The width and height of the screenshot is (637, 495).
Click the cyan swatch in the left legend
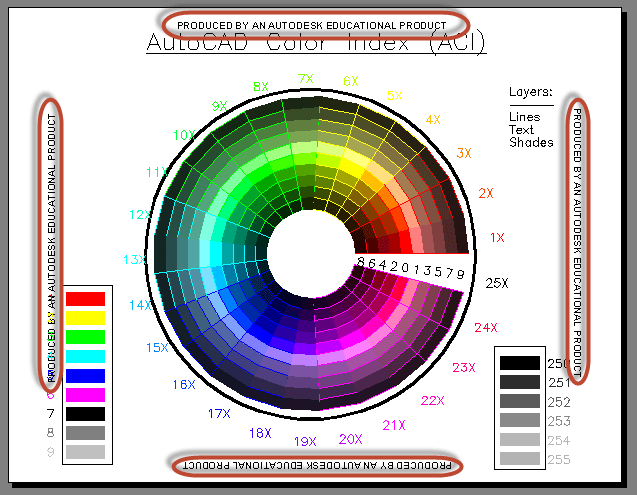pyautogui.click(x=85, y=356)
